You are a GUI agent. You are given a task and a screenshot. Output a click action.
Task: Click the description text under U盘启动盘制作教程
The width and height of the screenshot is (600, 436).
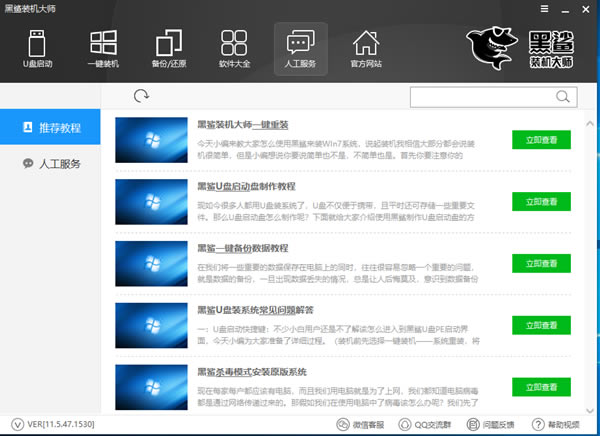tap(336, 211)
